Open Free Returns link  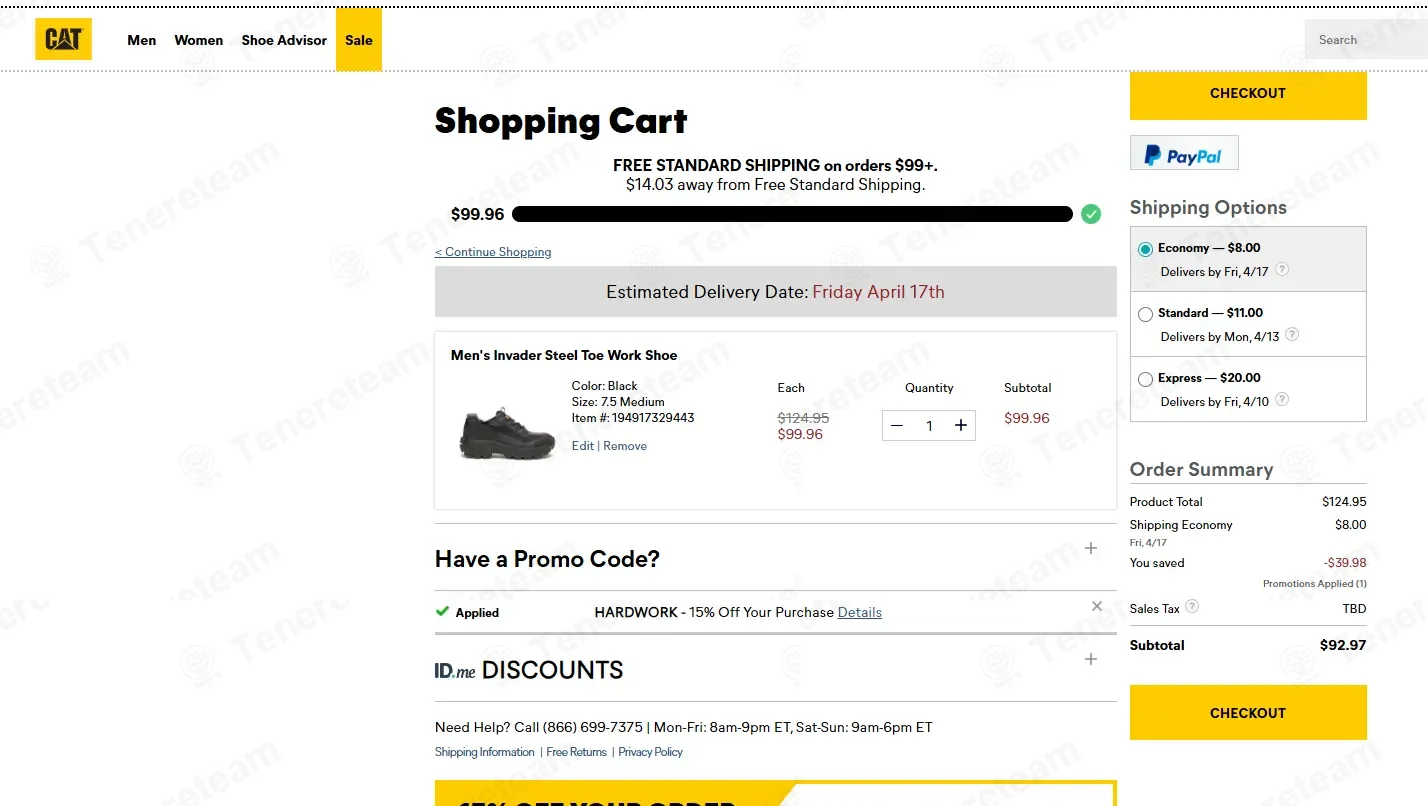[577, 752]
